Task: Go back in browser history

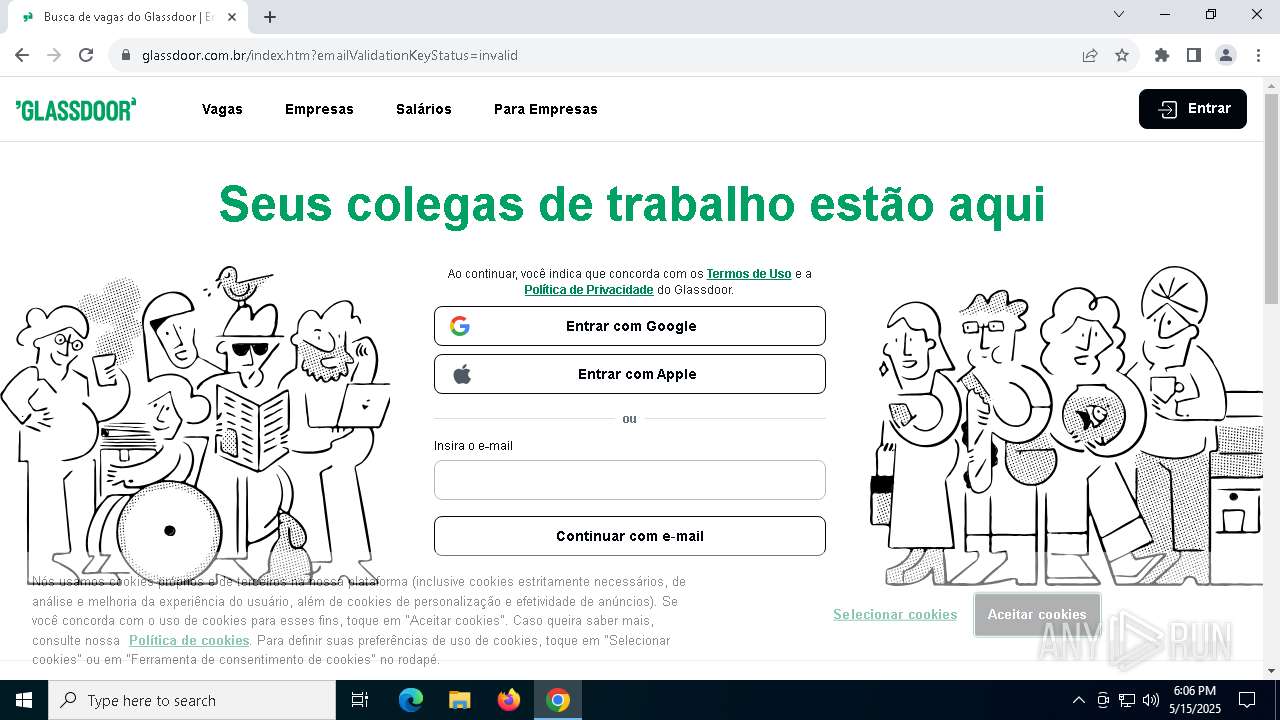Action: (22, 55)
